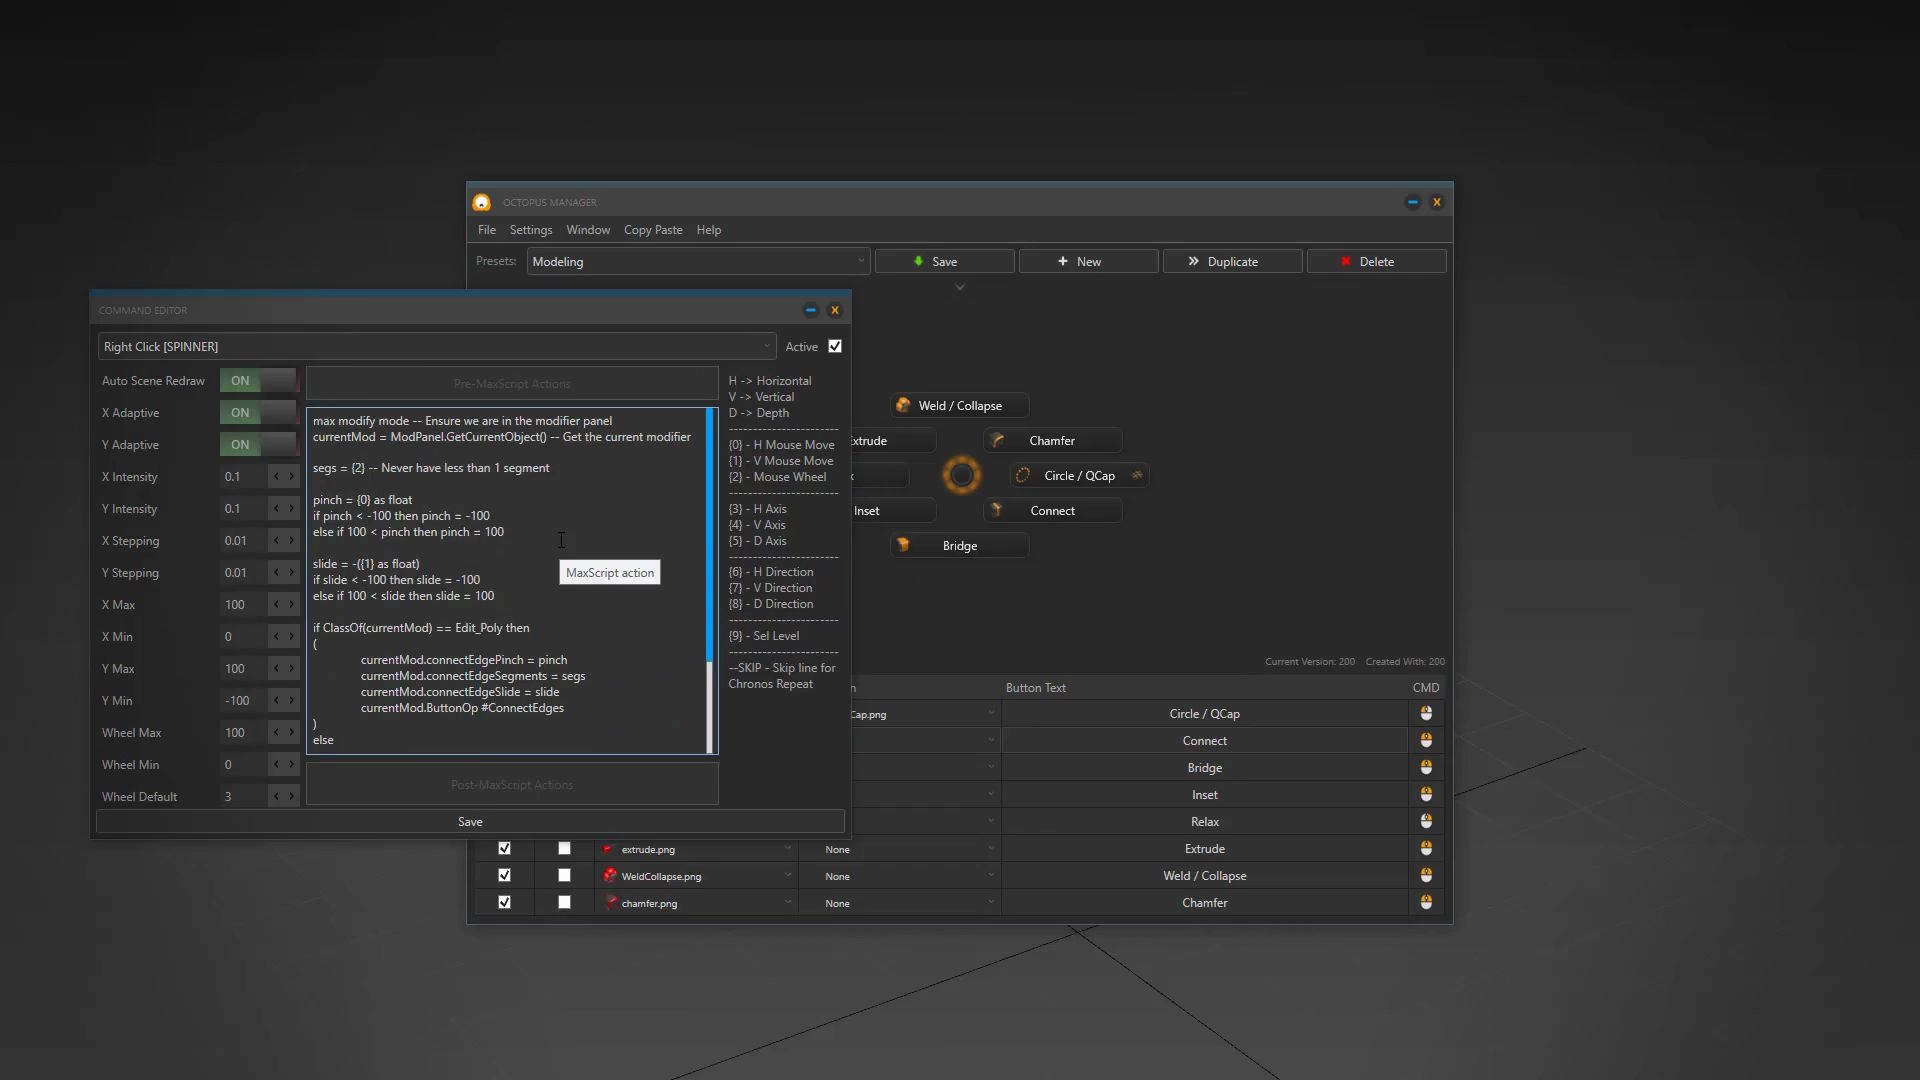This screenshot has width=1920, height=1080.
Task: Click Save at bottom of Command Editor
Action: [x=470, y=822]
